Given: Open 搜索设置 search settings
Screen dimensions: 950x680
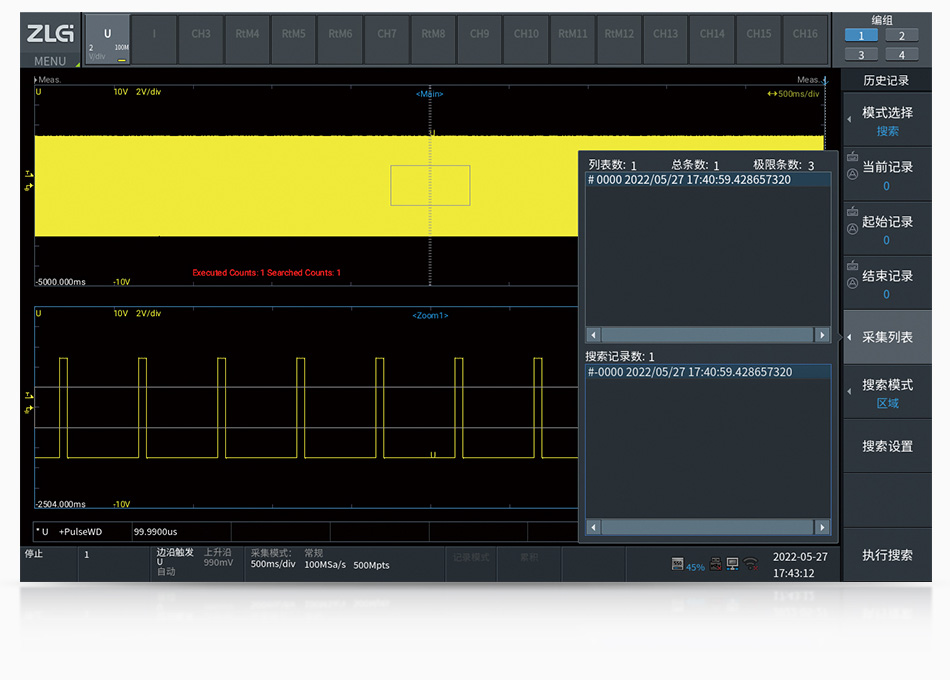Looking at the screenshot, I should point(887,447).
